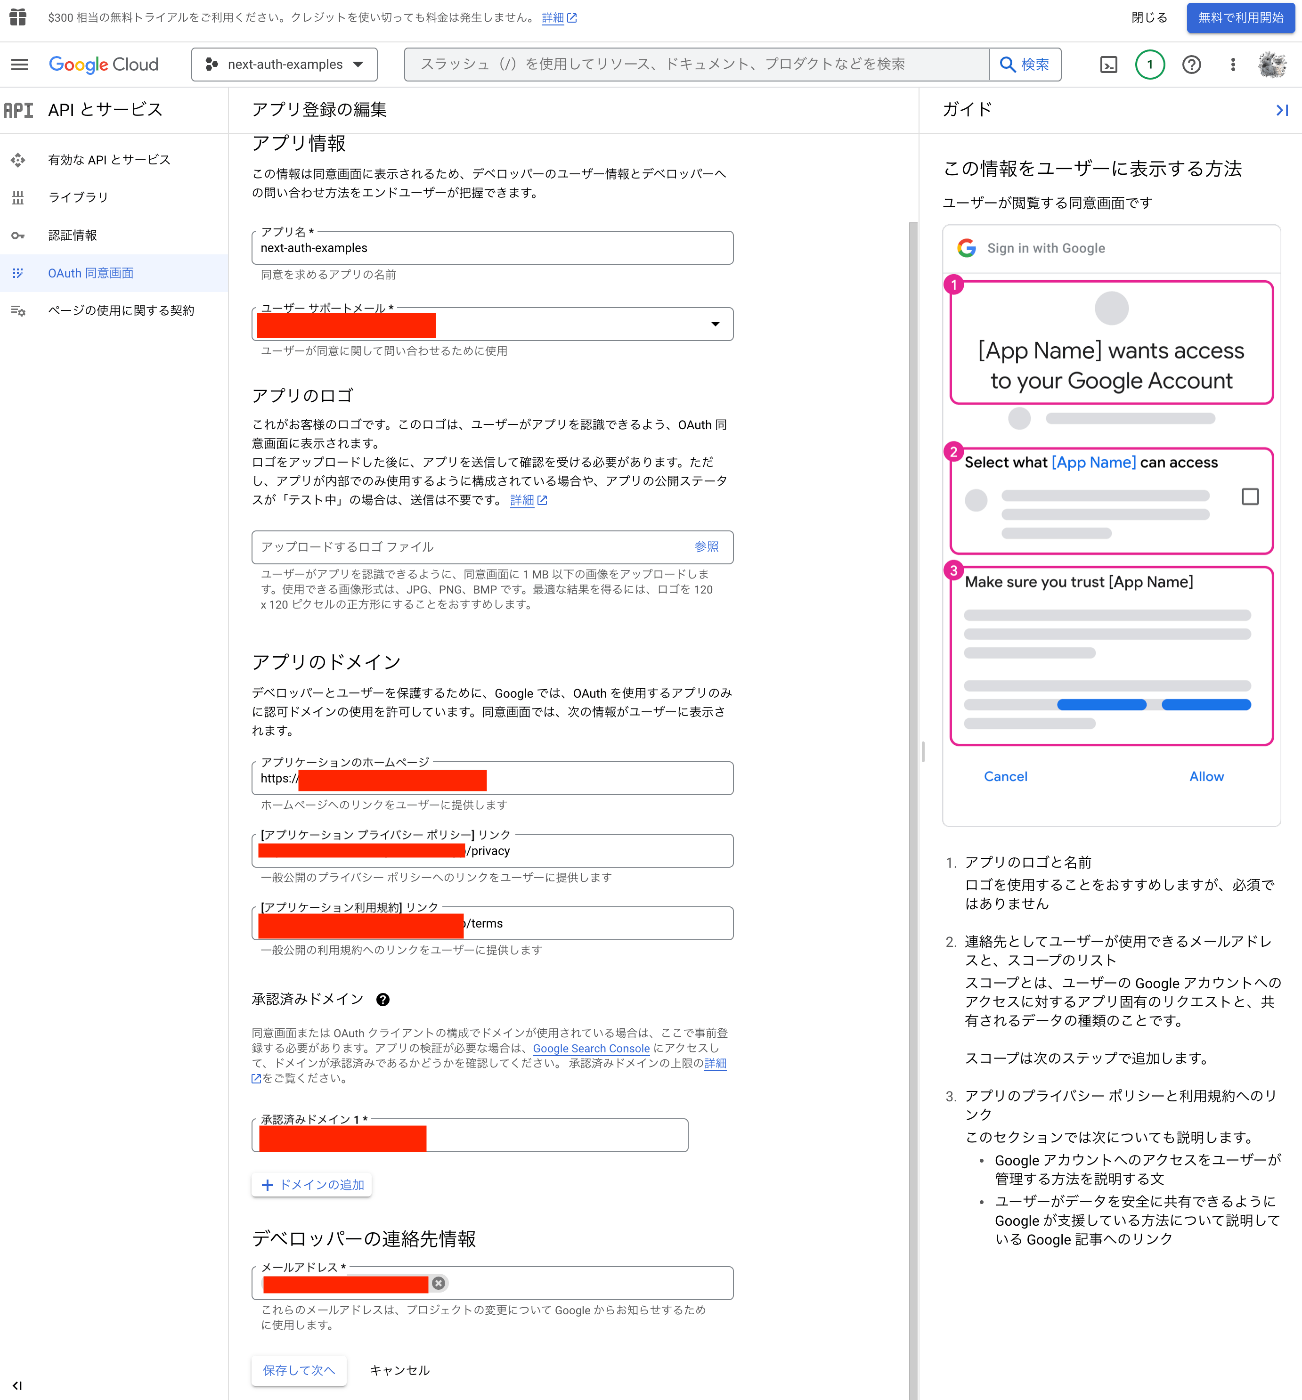
Task: Go to 有効な API とサービス
Action: click(x=109, y=160)
